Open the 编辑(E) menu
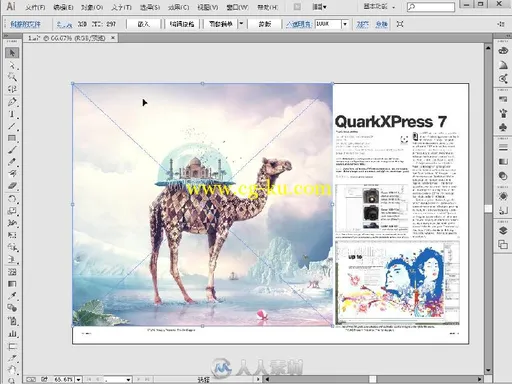This screenshot has height=384, width=512. pyautogui.click(x=63, y=7)
